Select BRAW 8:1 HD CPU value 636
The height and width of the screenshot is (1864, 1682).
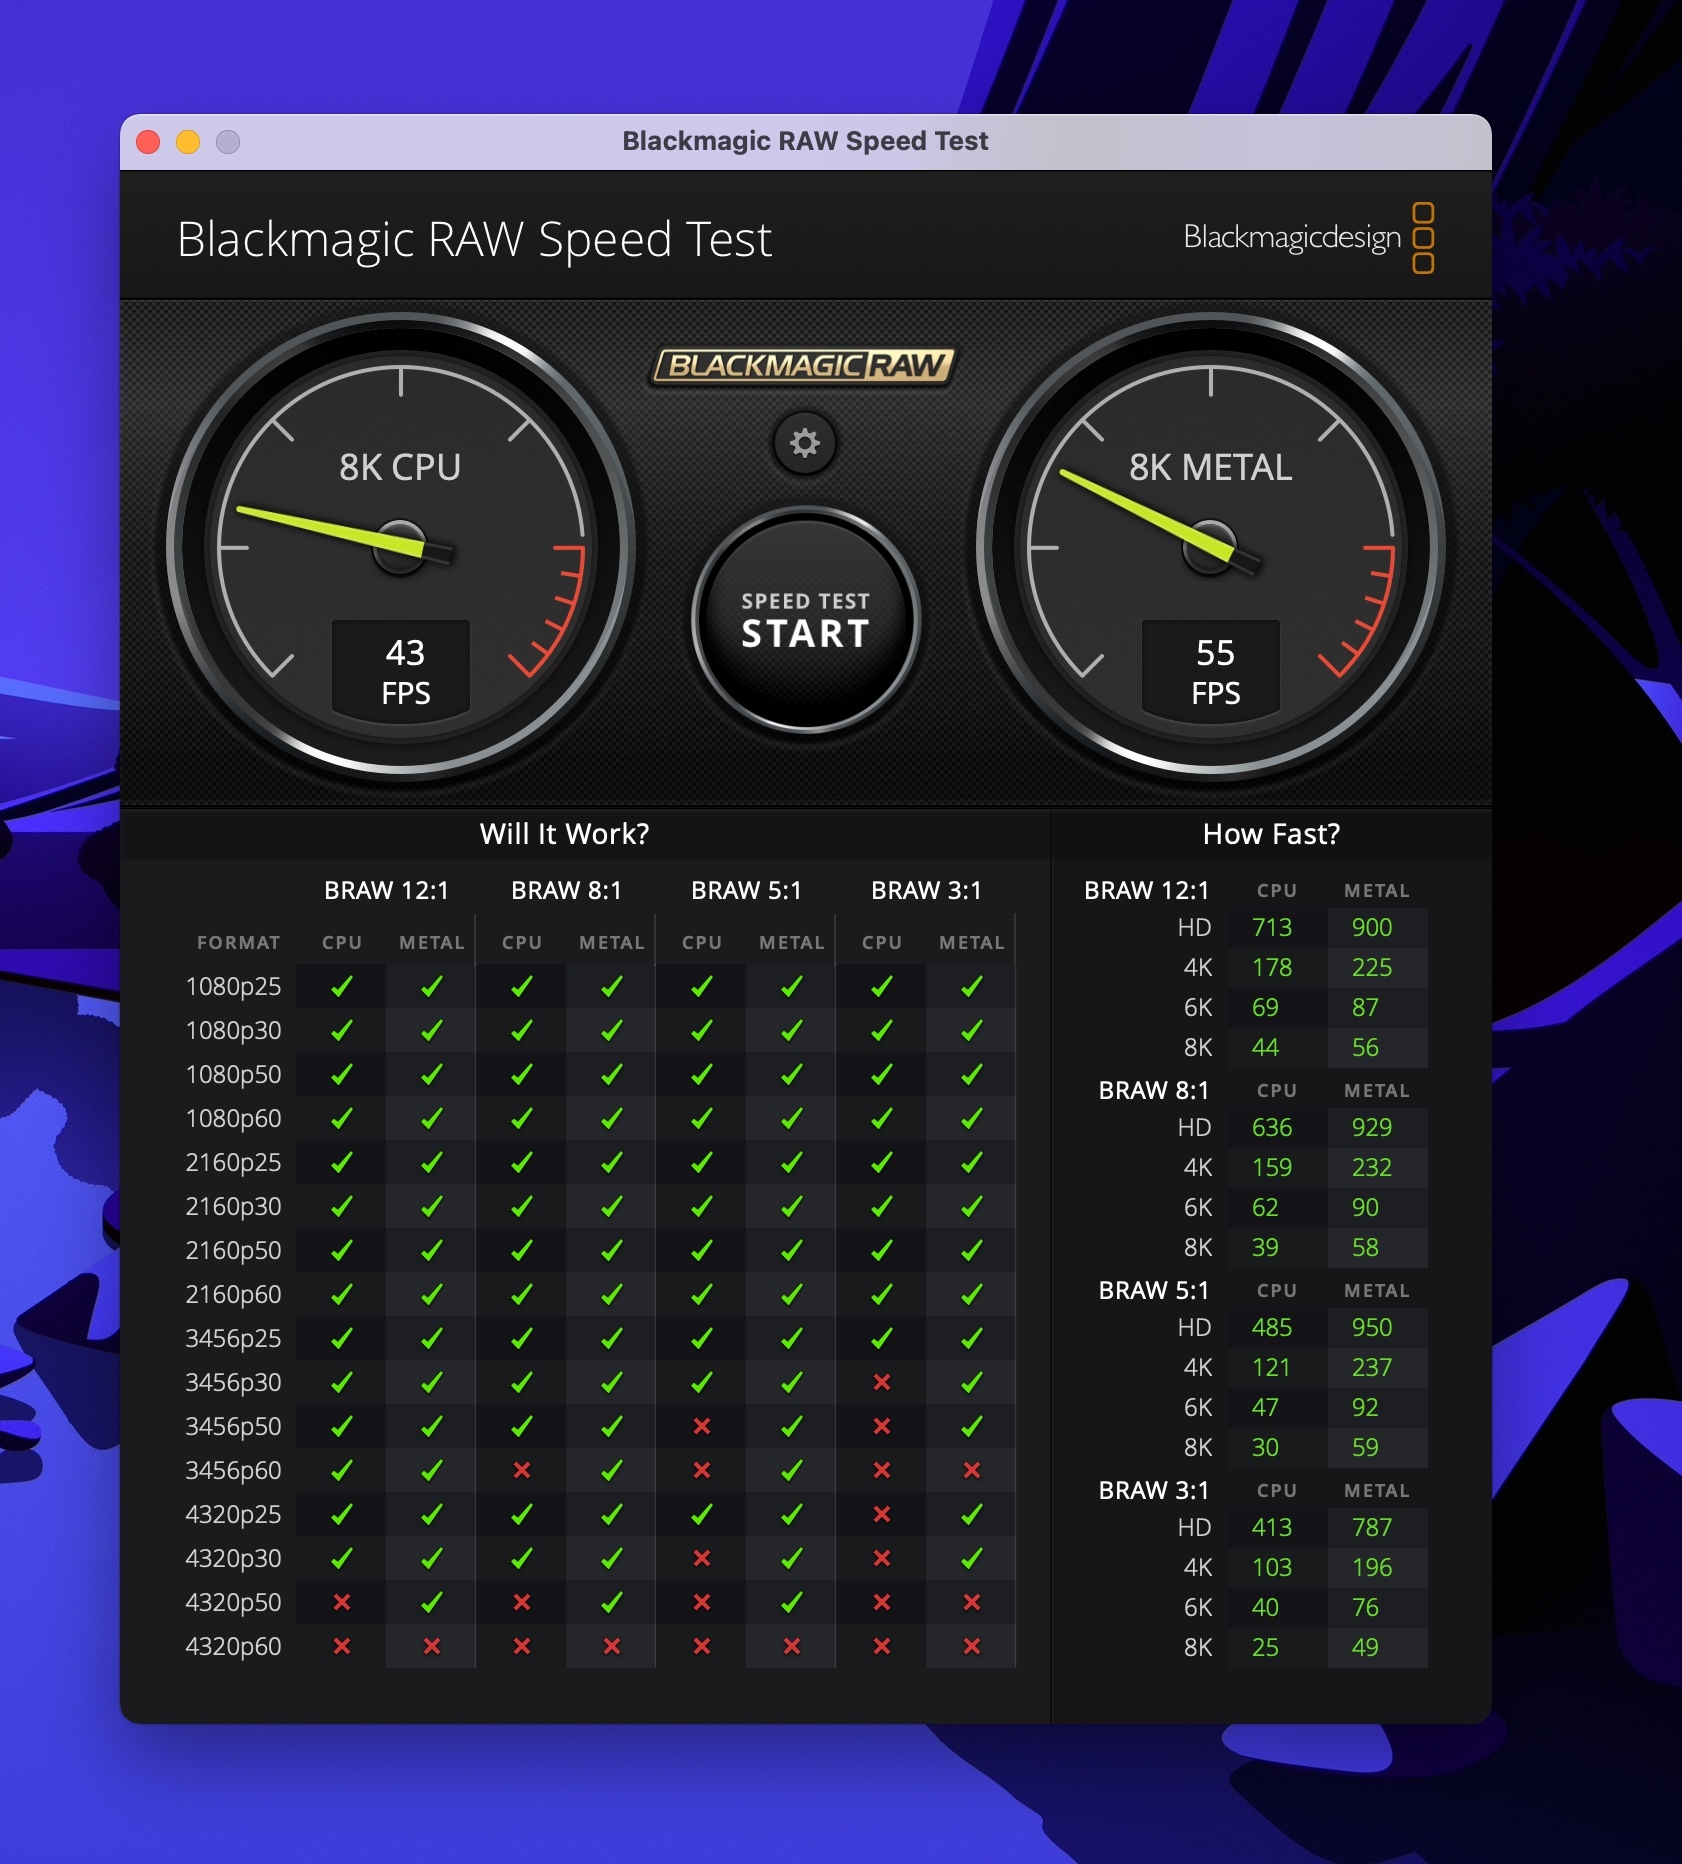(1272, 1128)
